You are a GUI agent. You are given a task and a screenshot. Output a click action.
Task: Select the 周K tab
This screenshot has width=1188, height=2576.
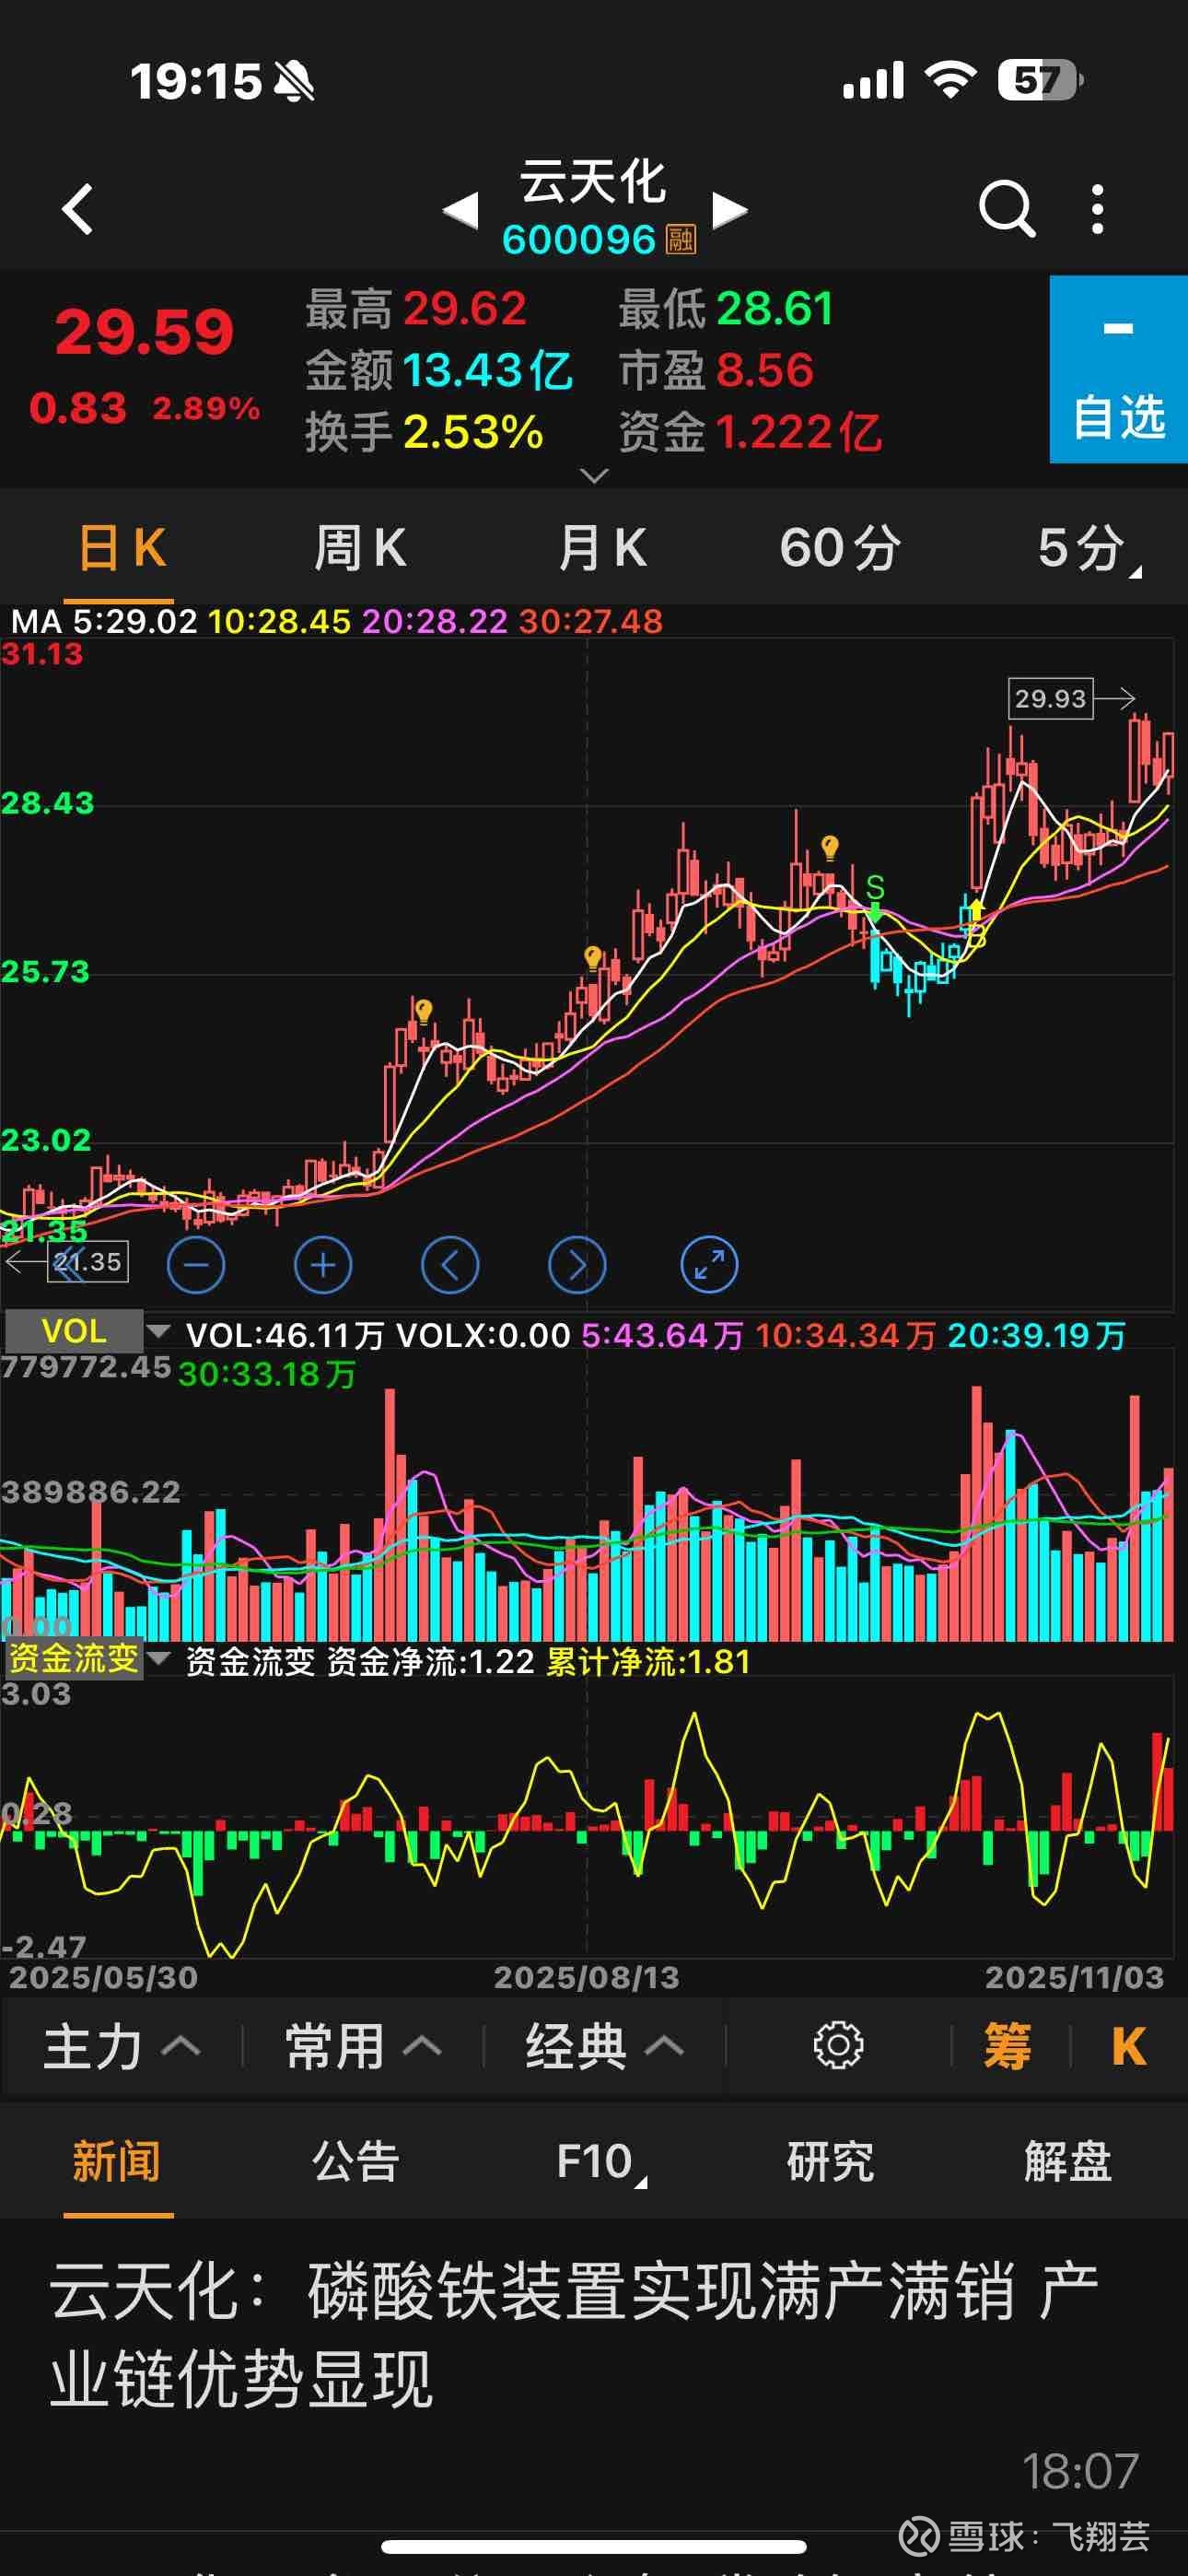point(360,548)
